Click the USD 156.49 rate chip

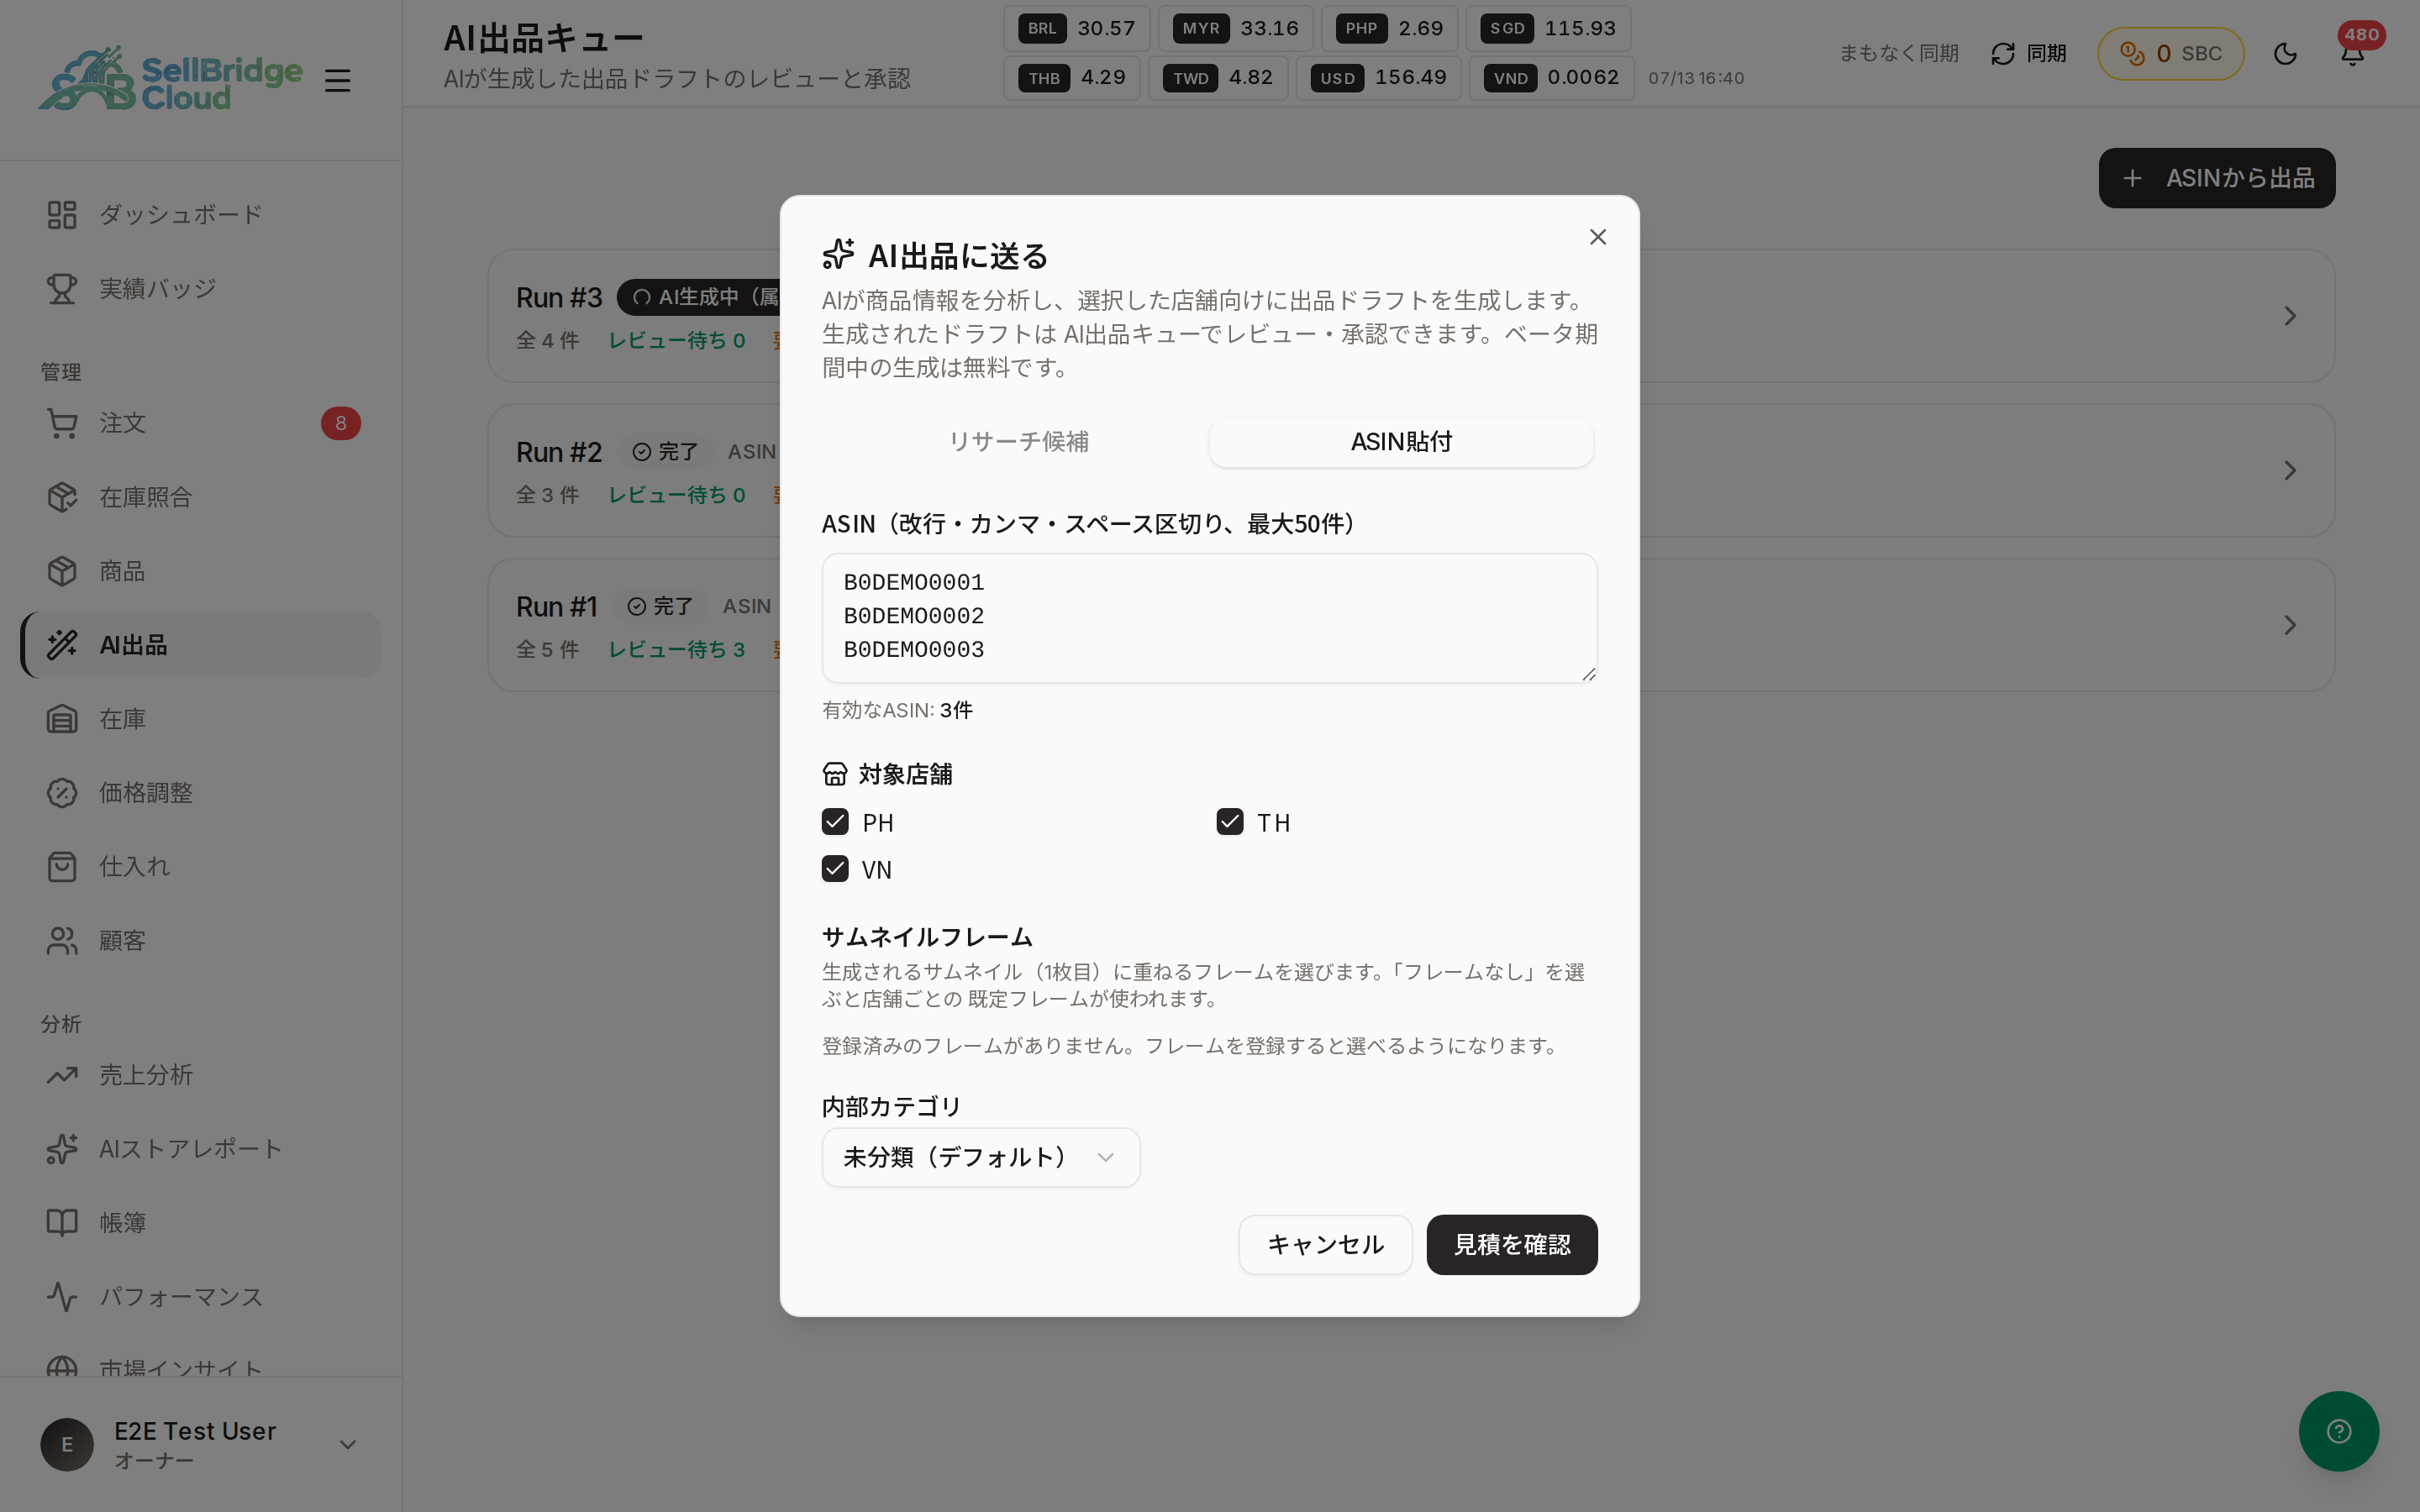tap(1378, 78)
